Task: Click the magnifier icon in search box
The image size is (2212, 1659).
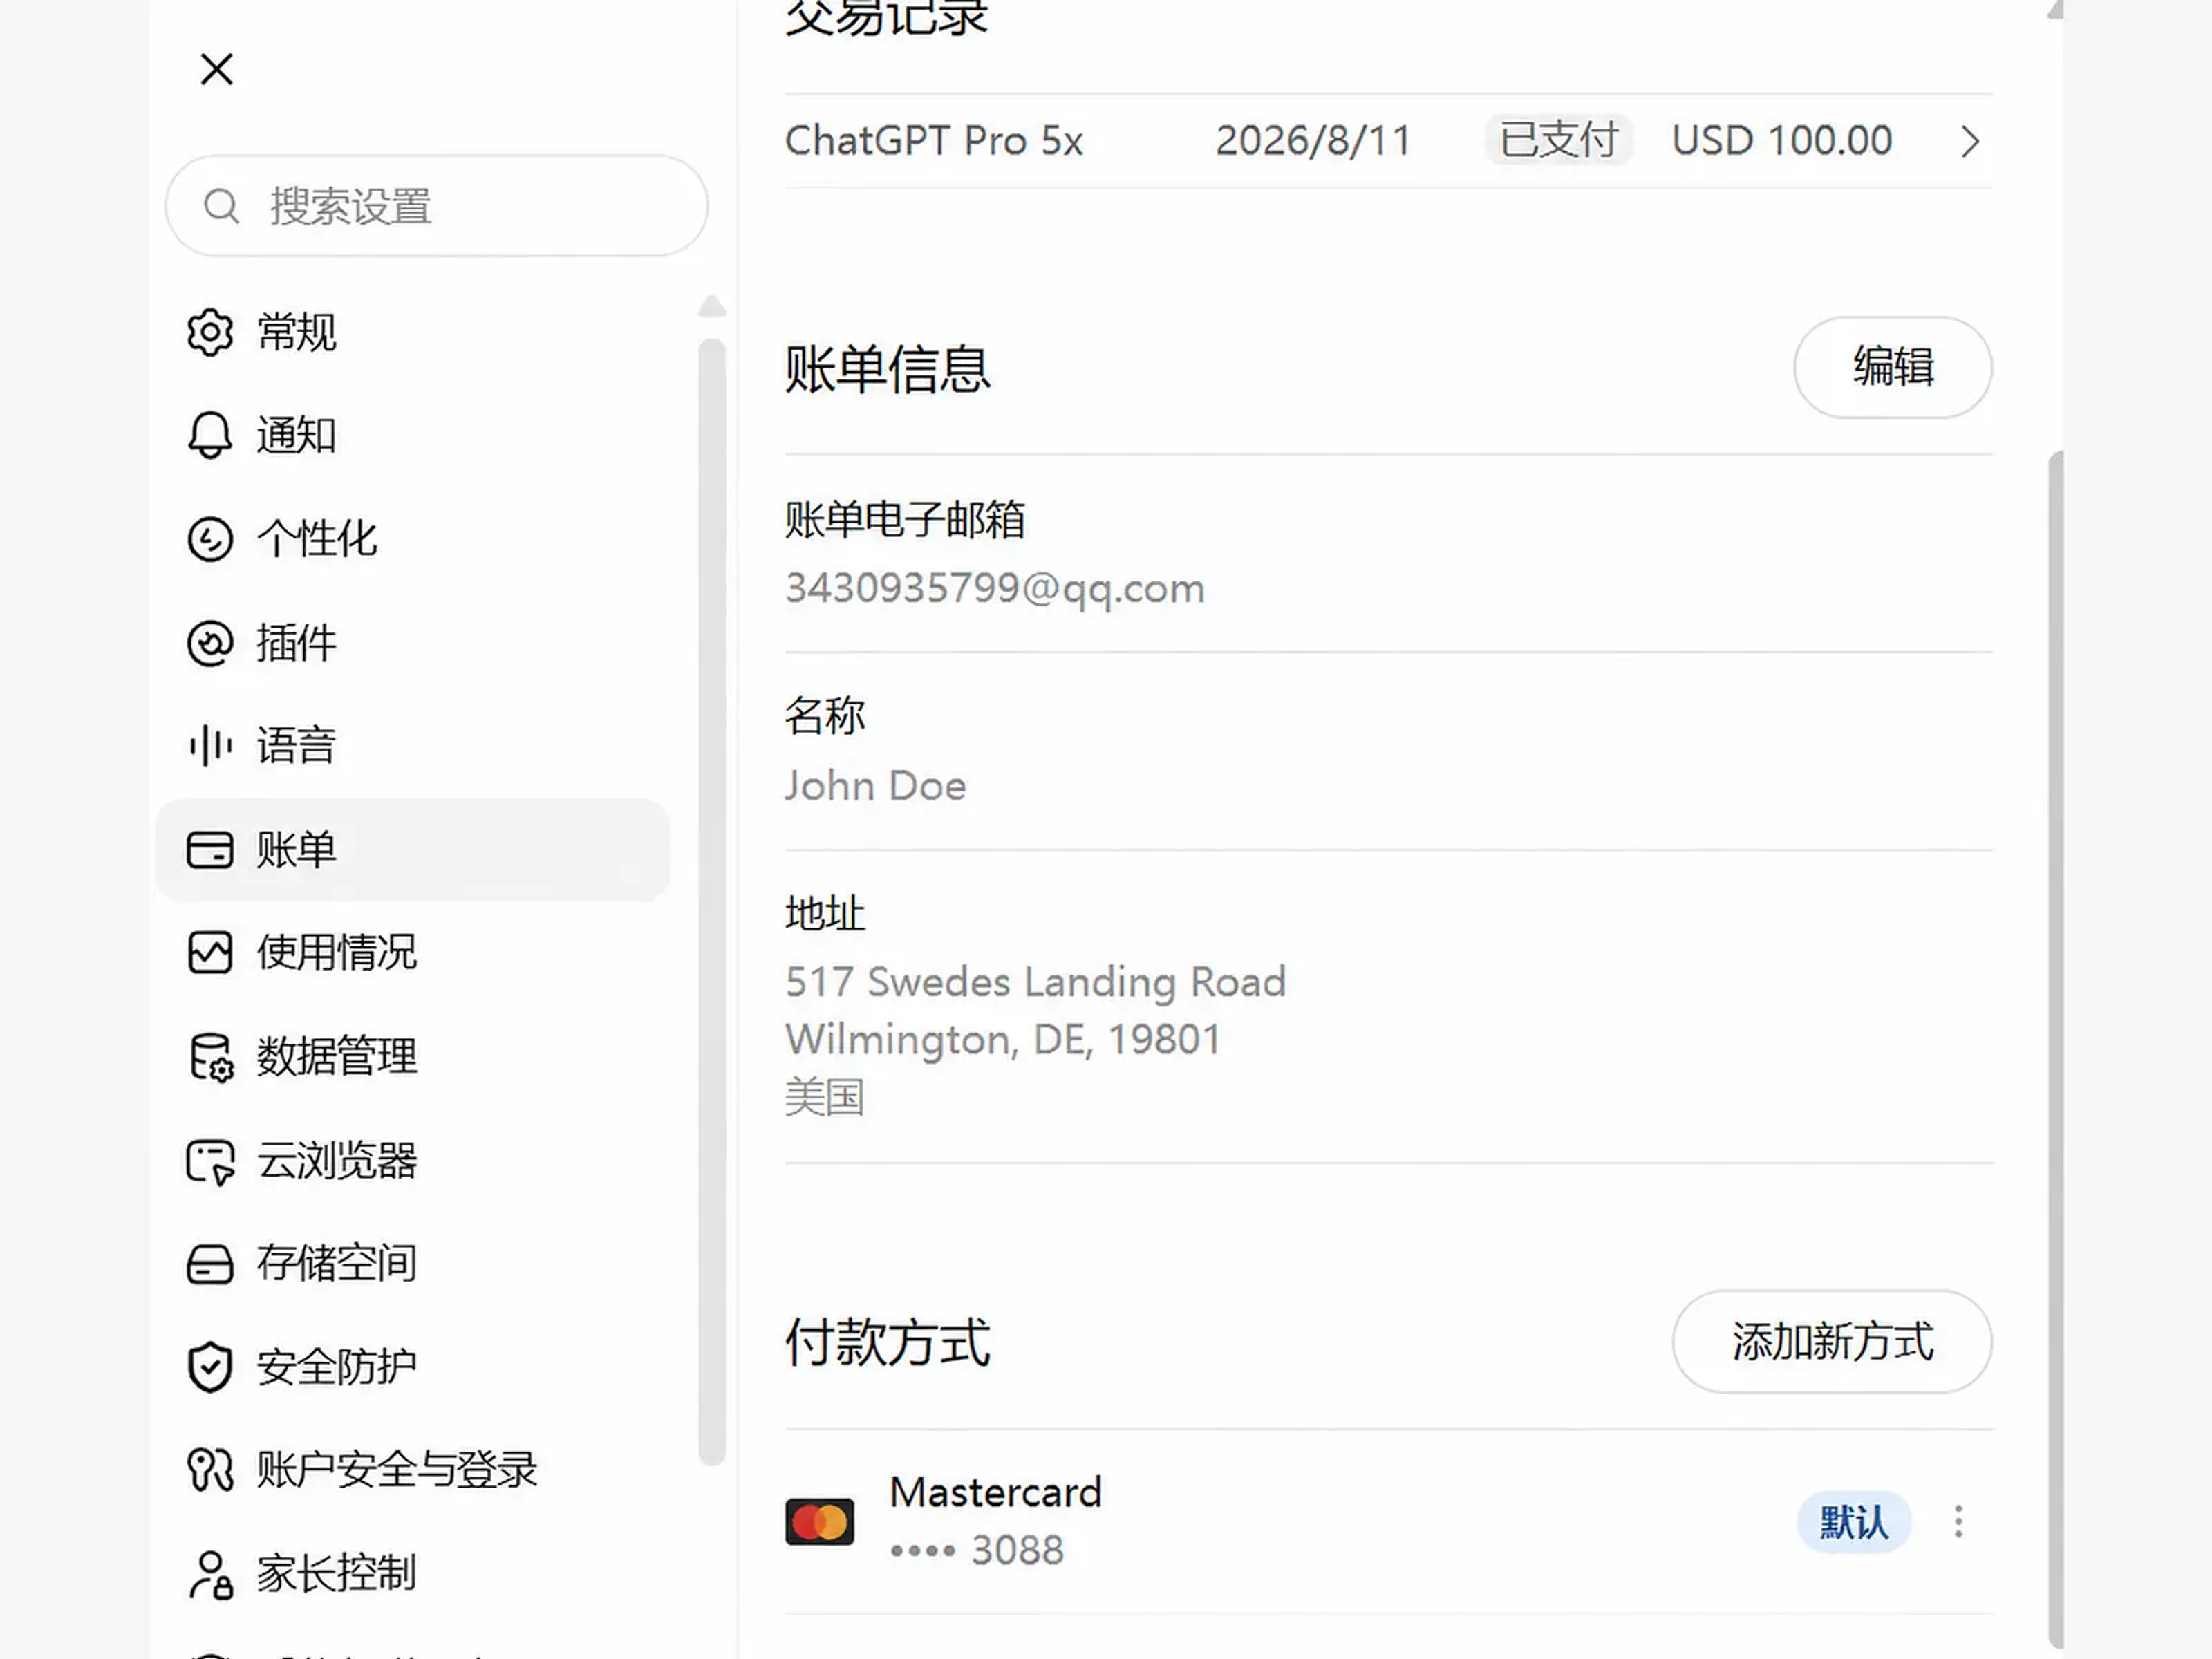Action: pos(221,207)
